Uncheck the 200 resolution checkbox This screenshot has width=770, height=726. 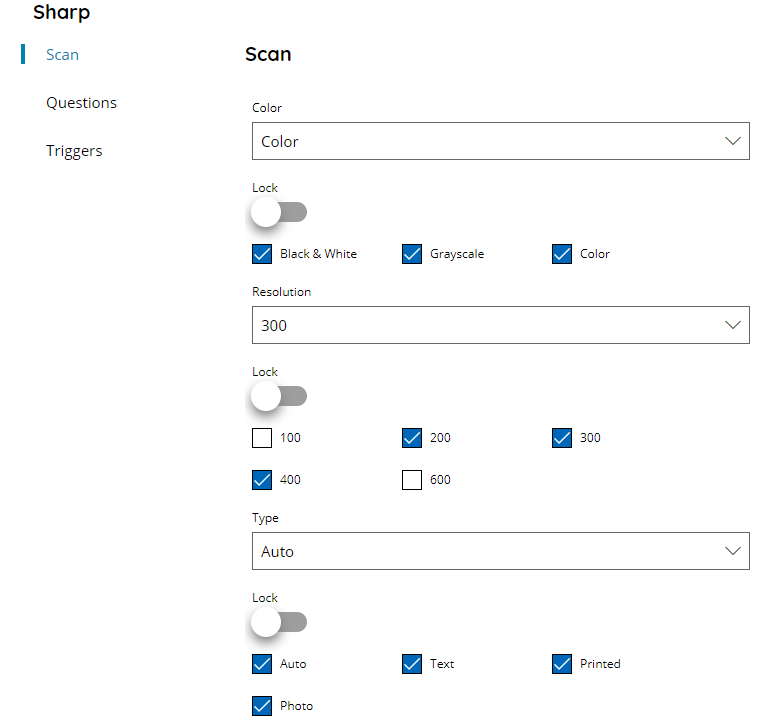pos(412,438)
